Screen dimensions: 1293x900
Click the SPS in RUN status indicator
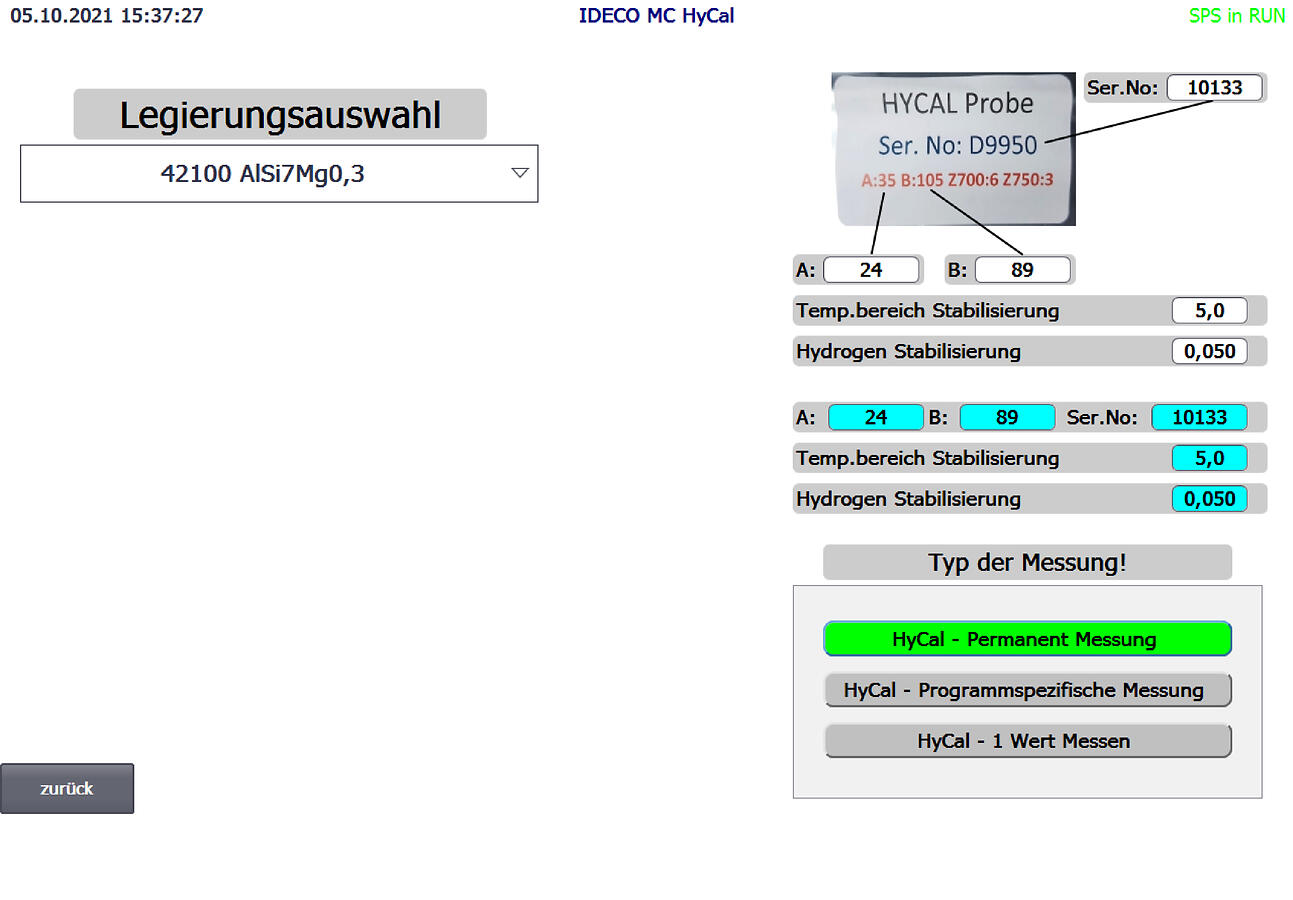coord(1236,17)
